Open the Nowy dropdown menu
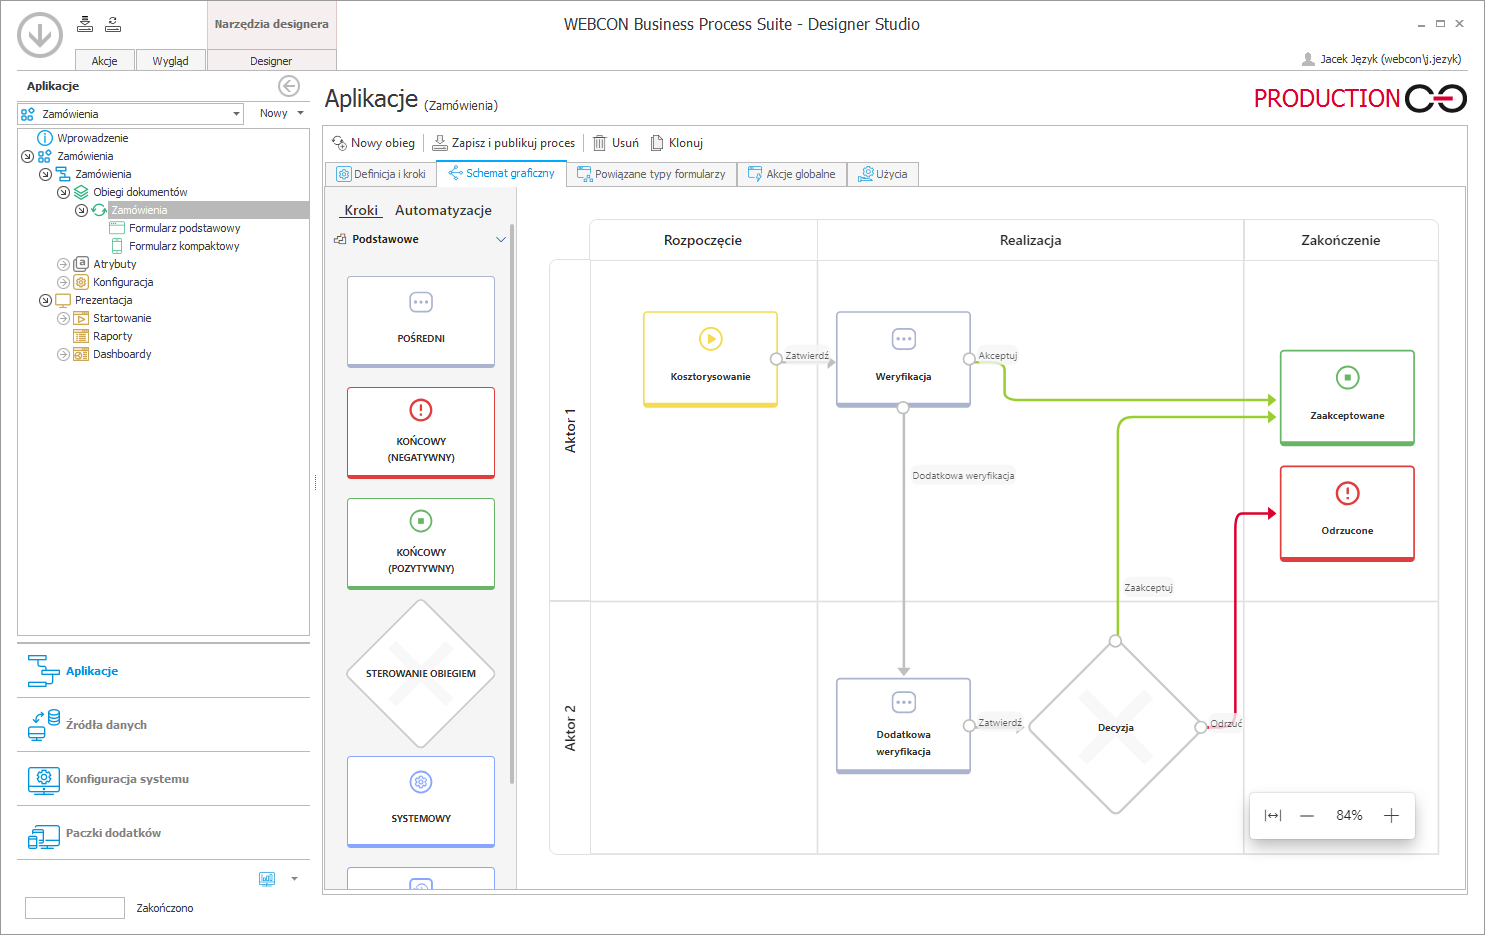The height and width of the screenshot is (935, 1485). pos(281,114)
